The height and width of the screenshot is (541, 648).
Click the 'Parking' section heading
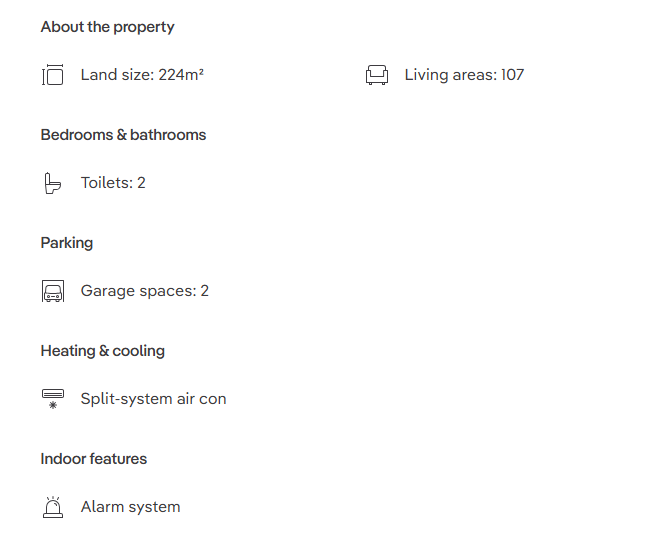(x=67, y=243)
